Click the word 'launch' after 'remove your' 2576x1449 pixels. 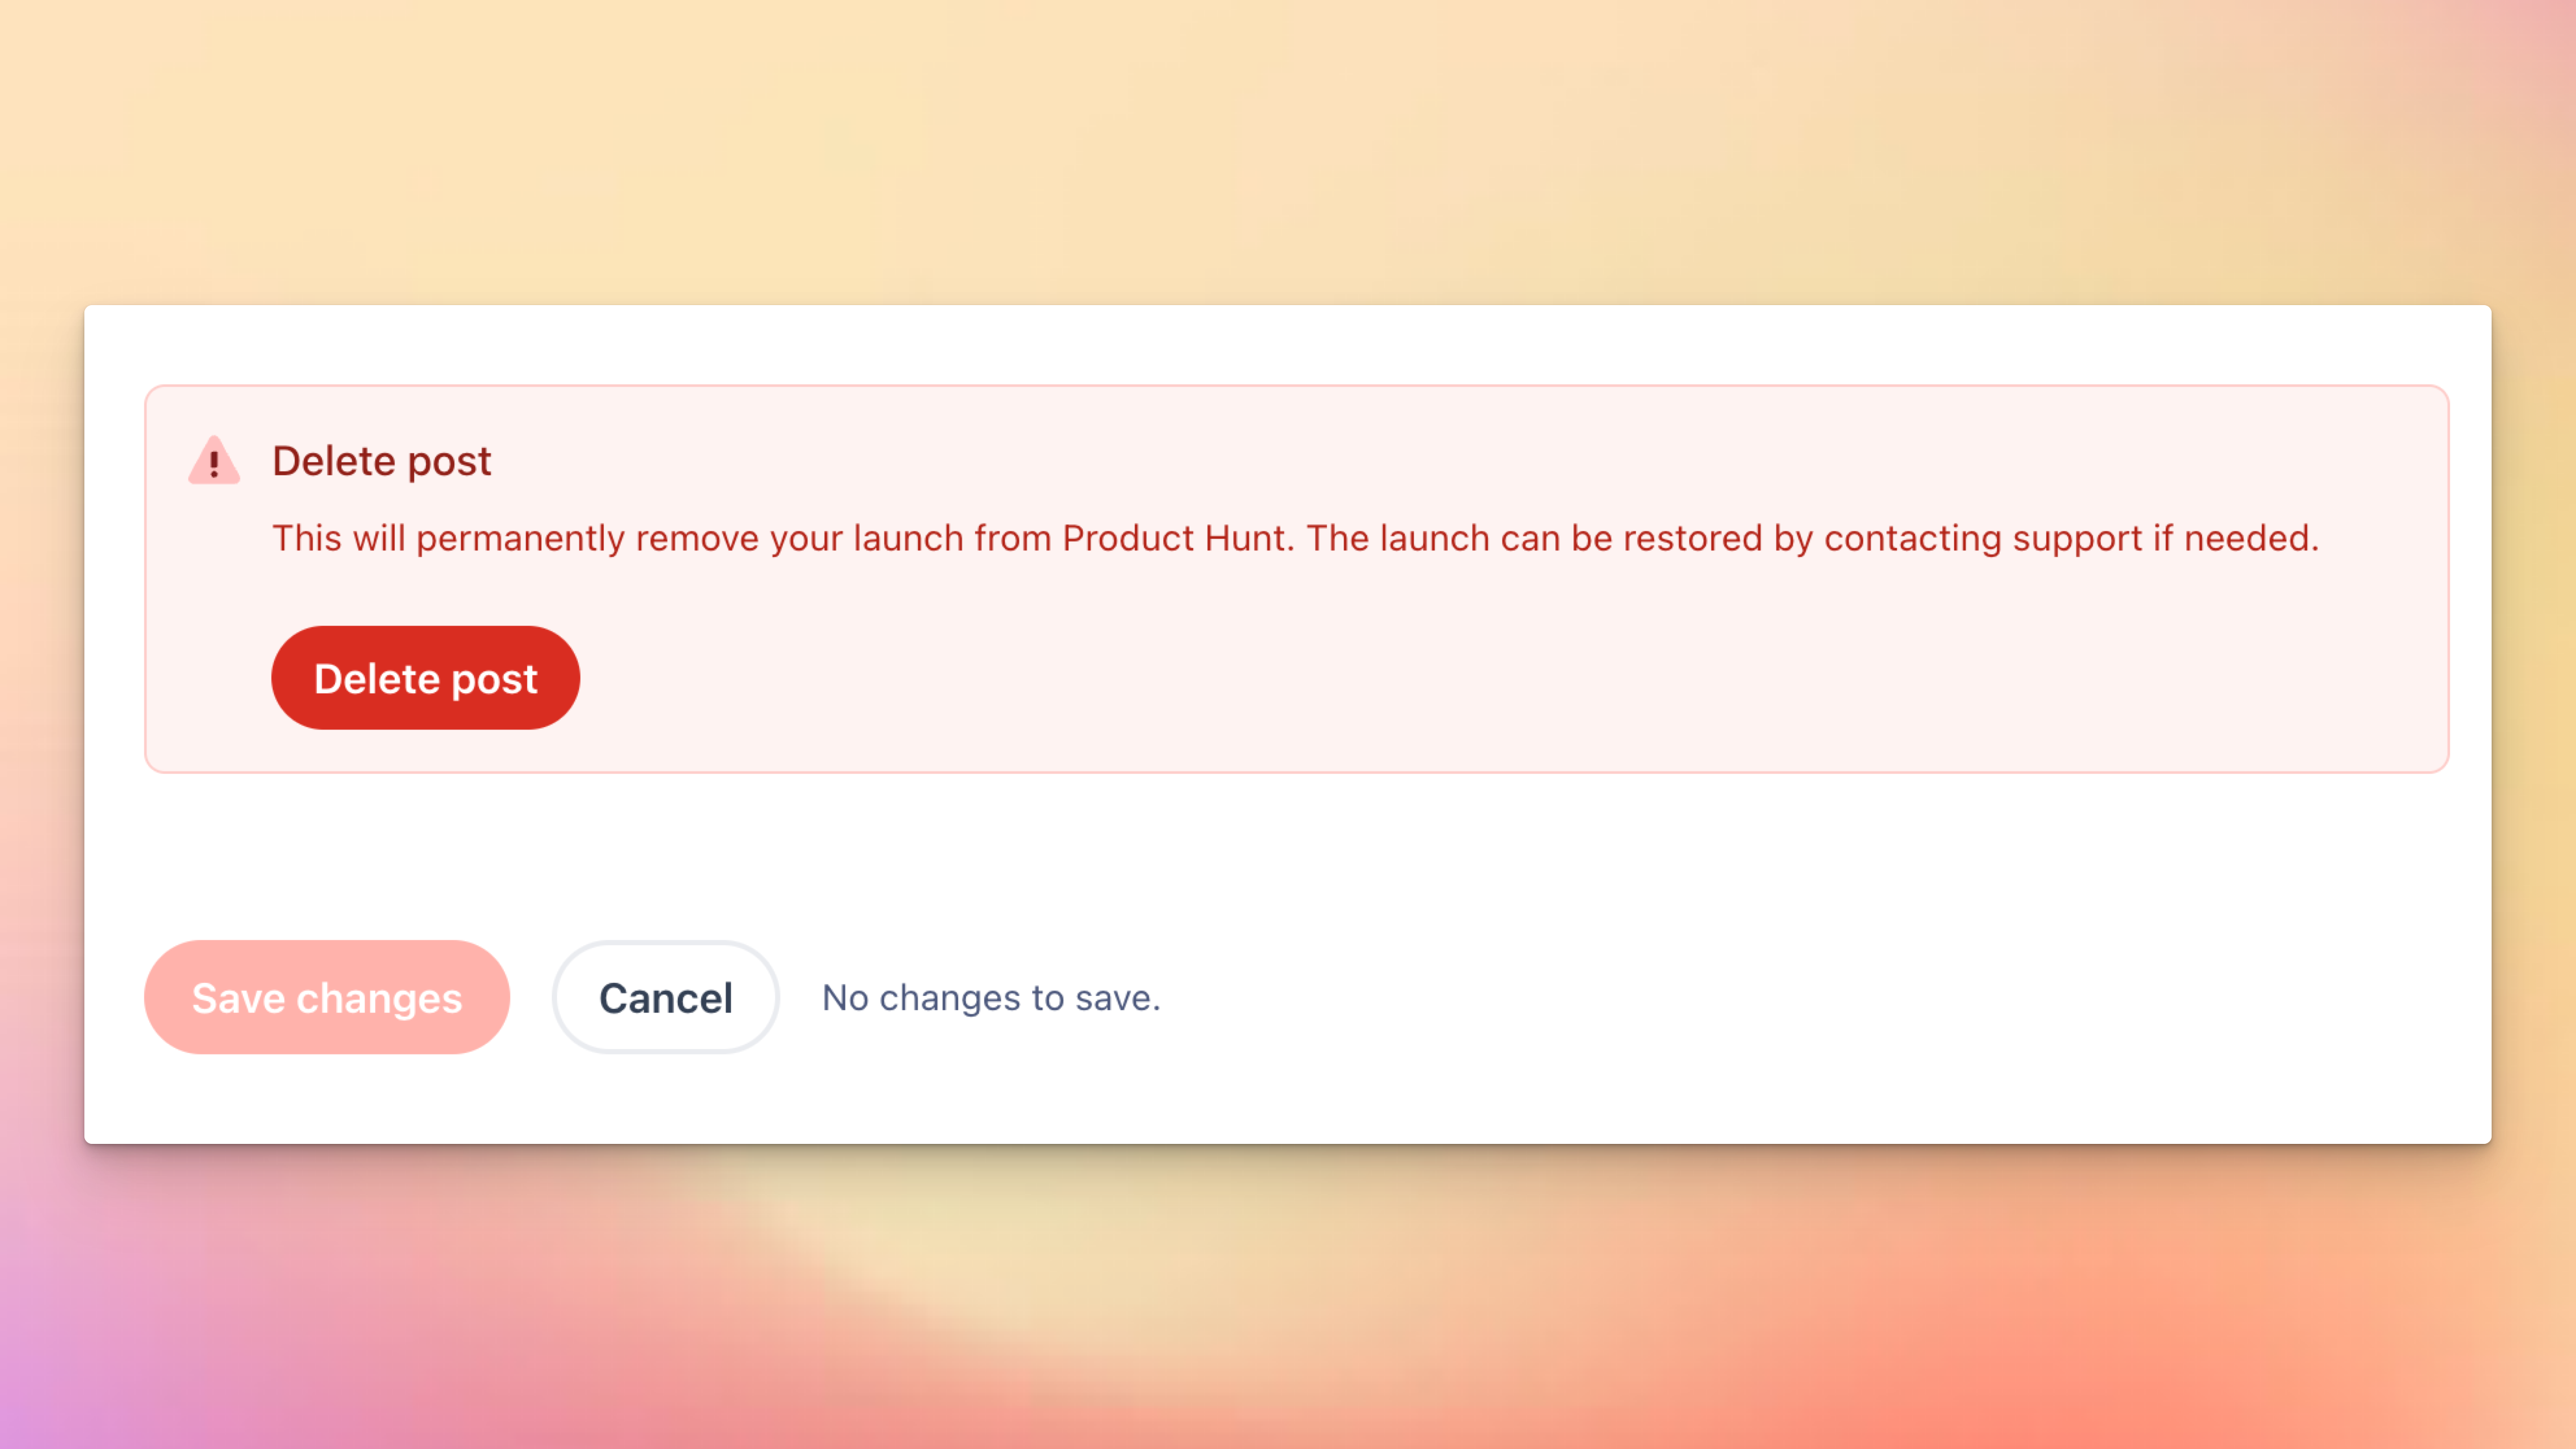pos(908,538)
